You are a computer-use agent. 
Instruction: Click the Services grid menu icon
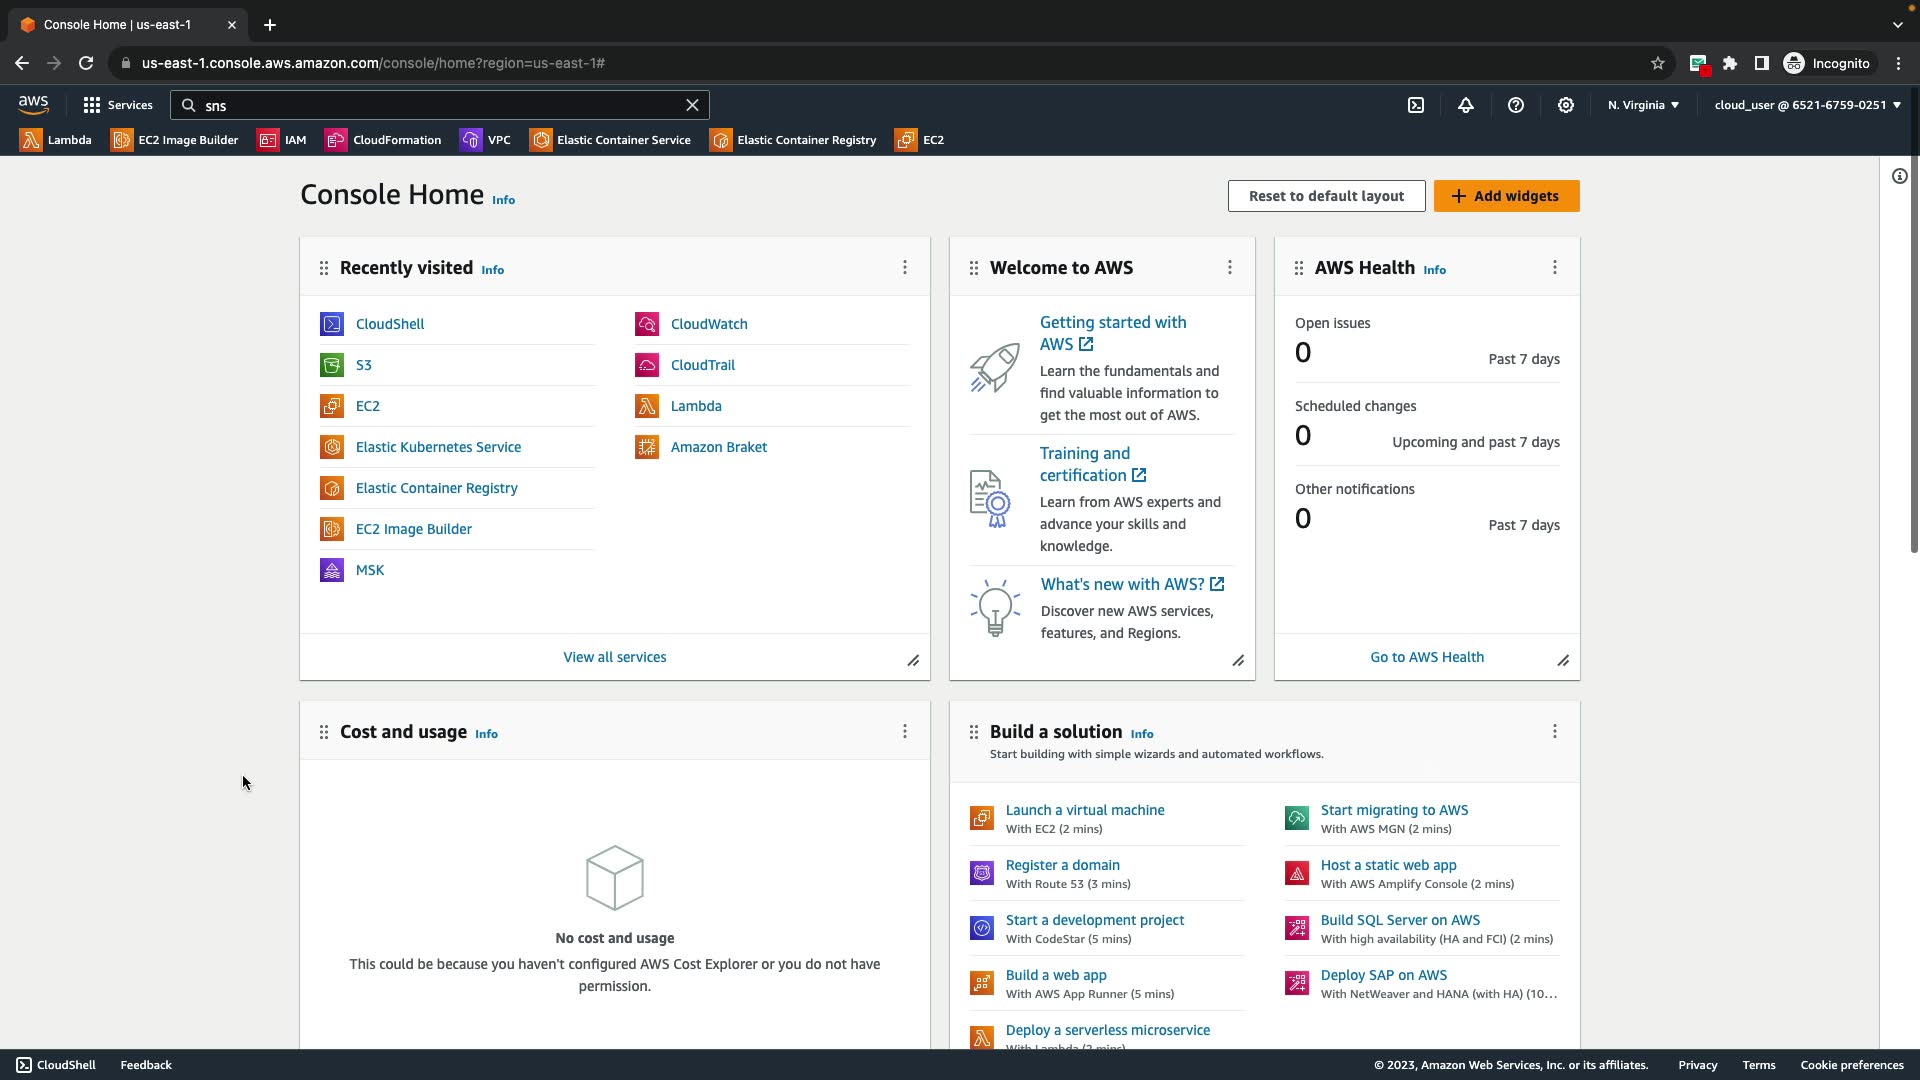(92, 105)
